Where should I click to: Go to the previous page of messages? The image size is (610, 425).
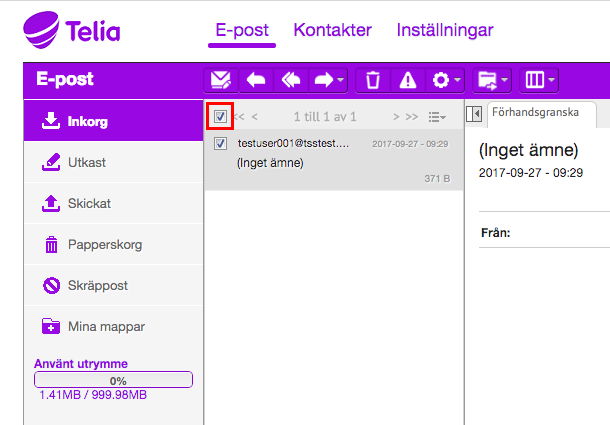[x=255, y=117]
